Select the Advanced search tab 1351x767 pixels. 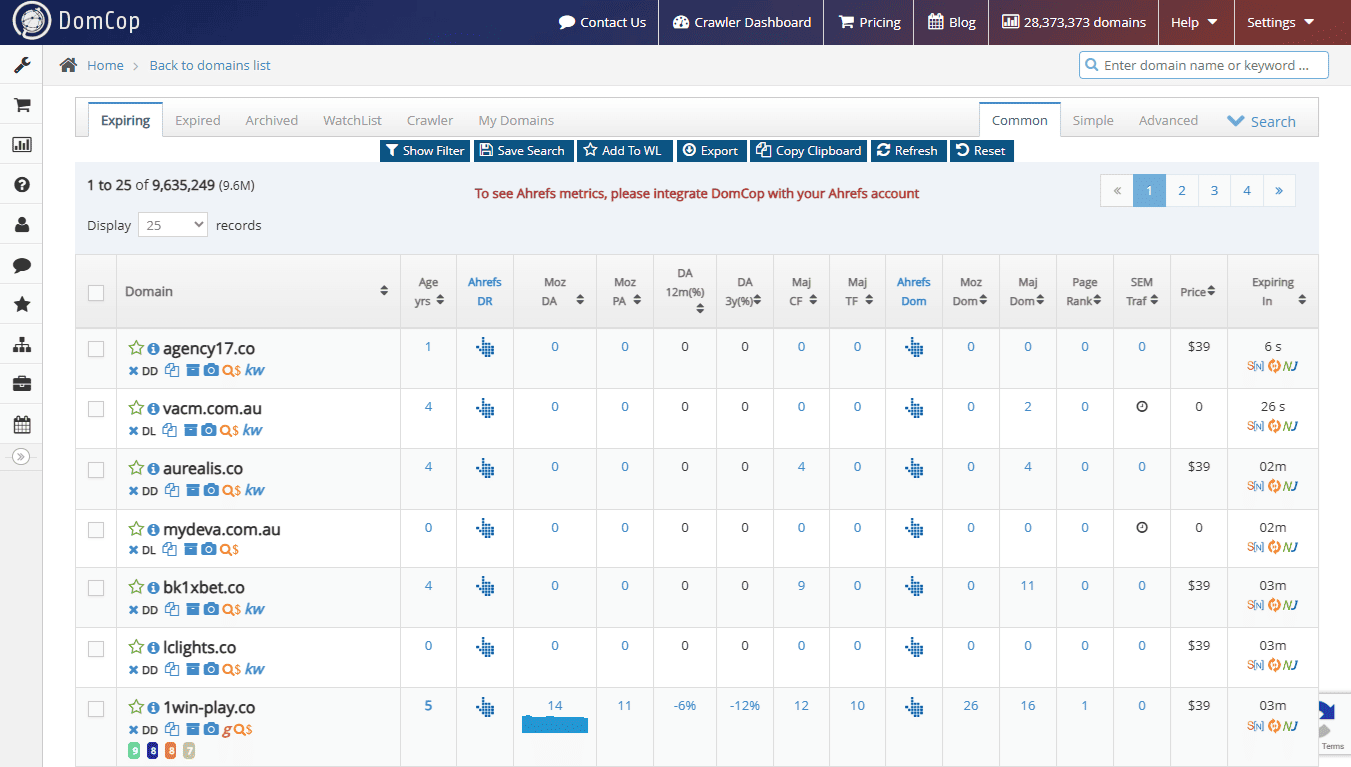[x=1167, y=120]
